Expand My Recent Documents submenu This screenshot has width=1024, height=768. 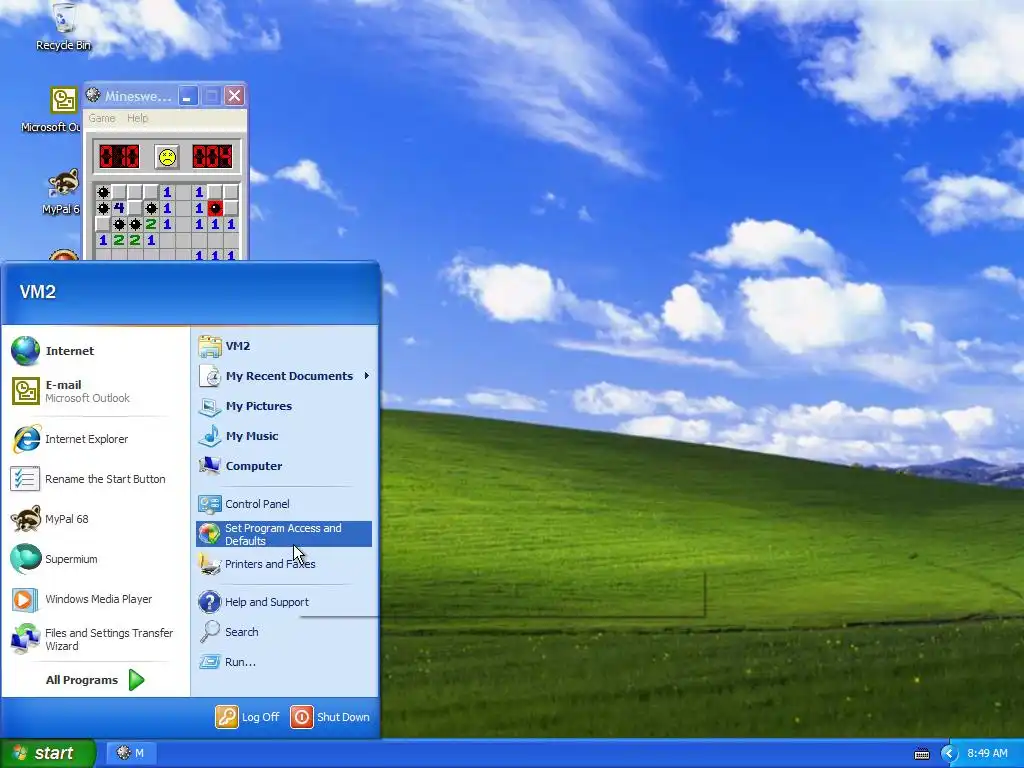point(284,376)
